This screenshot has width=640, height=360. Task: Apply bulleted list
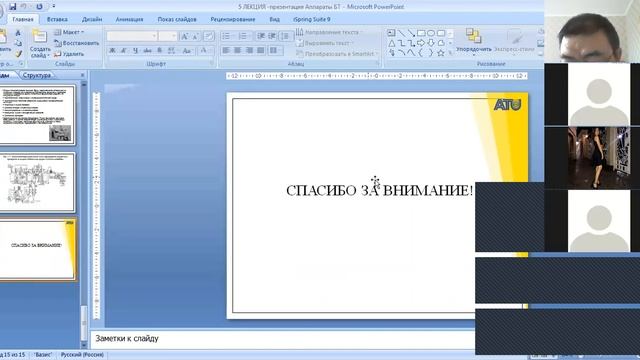coord(227,36)
